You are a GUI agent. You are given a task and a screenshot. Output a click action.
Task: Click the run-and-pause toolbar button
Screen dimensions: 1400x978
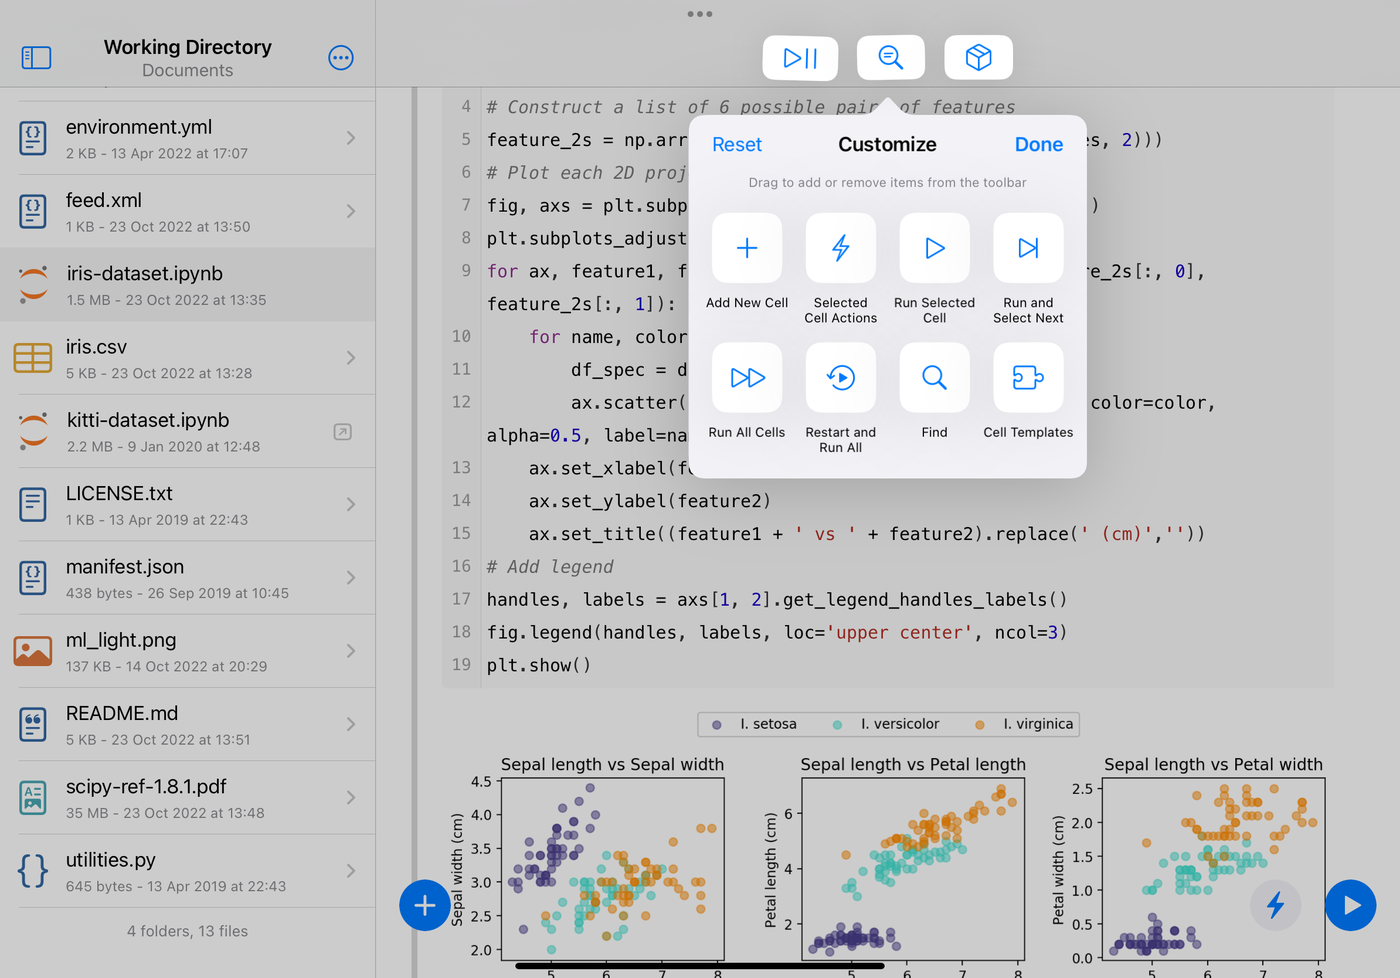800,58
